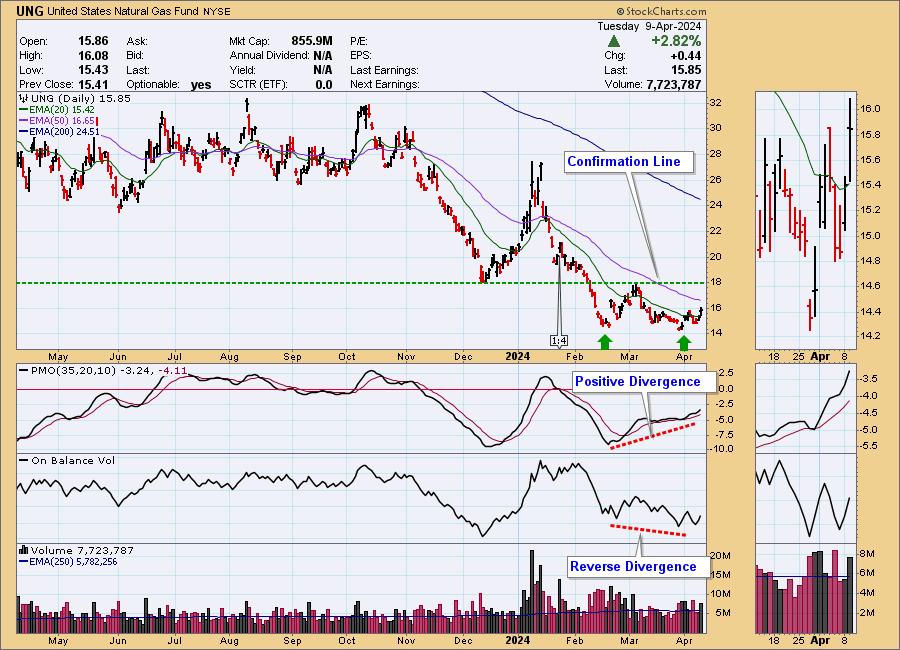Select the UNG ticker symbol in the title

pyautogui.click(x=30, y=11)
